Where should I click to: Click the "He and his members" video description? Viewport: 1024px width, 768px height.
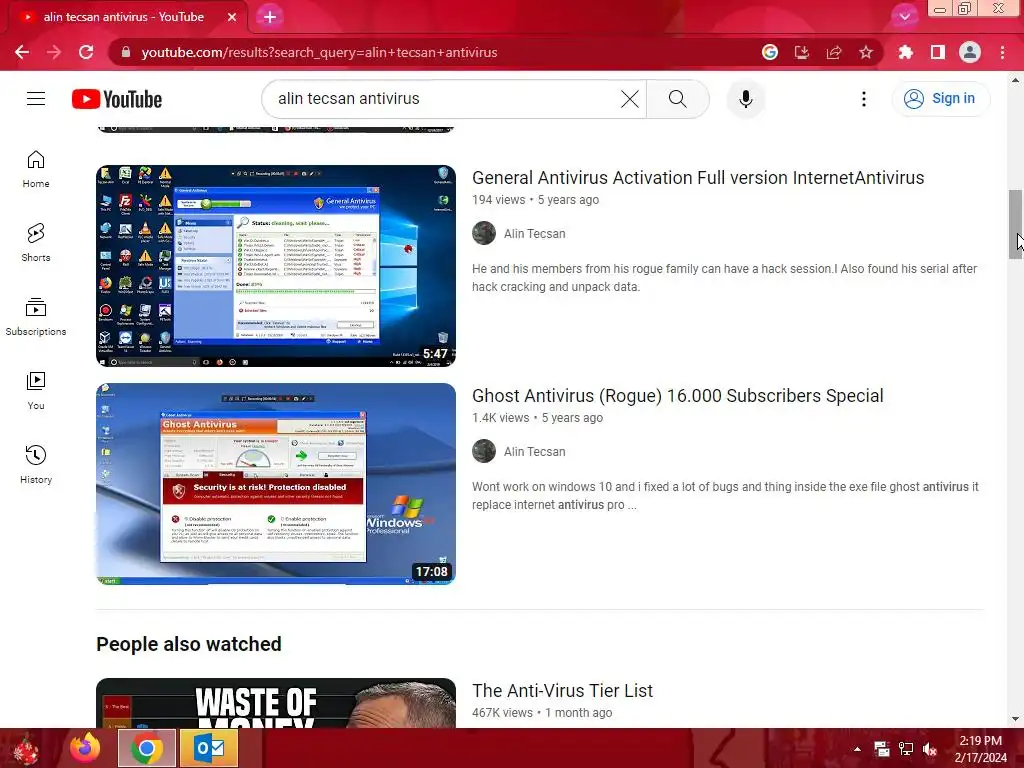[725, 278]
